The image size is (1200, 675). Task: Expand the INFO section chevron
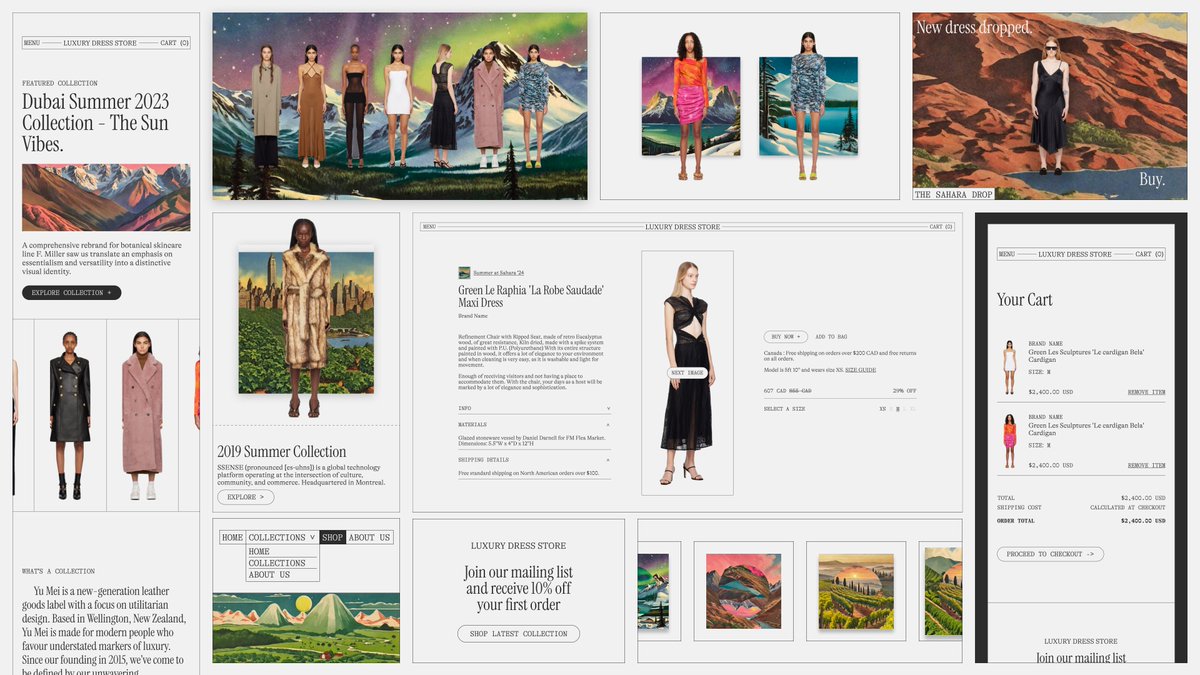608,409
